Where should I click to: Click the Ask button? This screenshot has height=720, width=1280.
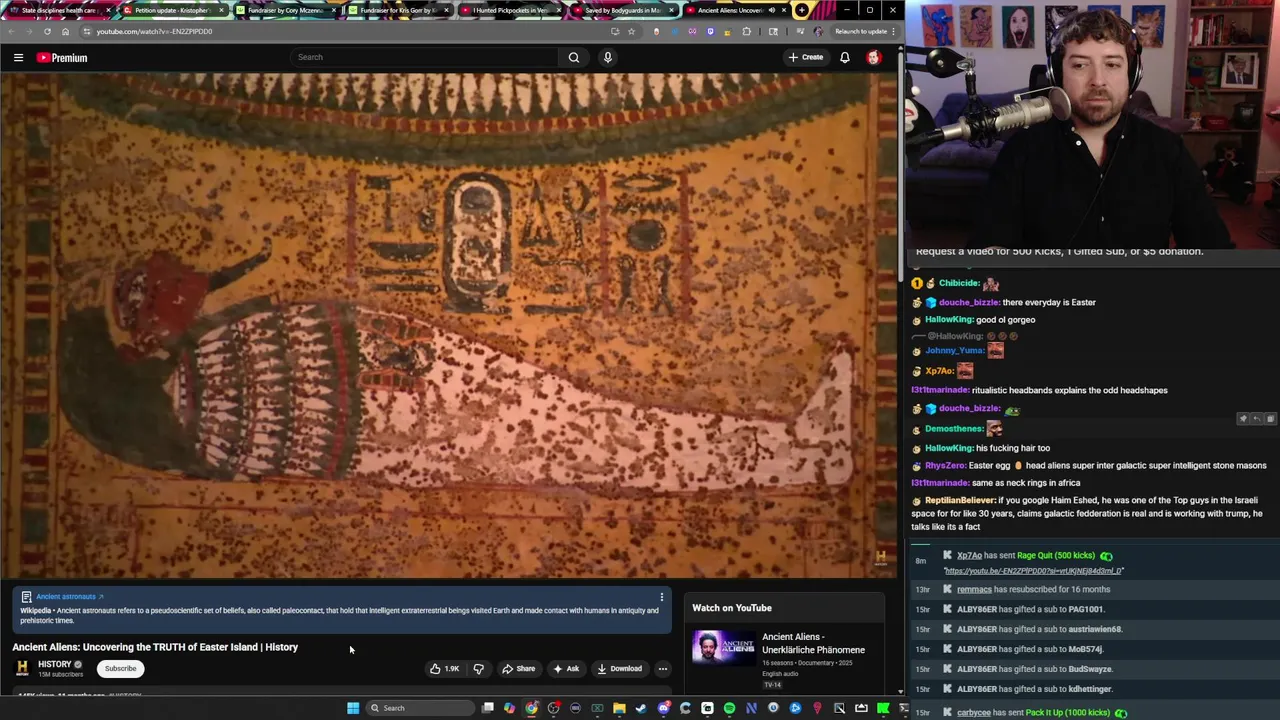point(566,668)
